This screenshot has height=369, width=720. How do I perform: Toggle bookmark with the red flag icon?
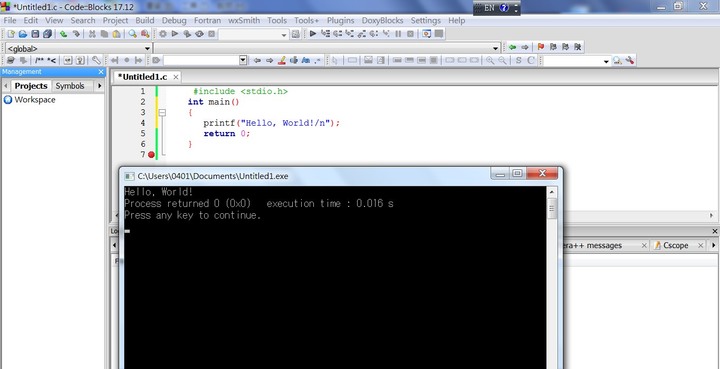[540, 47]
